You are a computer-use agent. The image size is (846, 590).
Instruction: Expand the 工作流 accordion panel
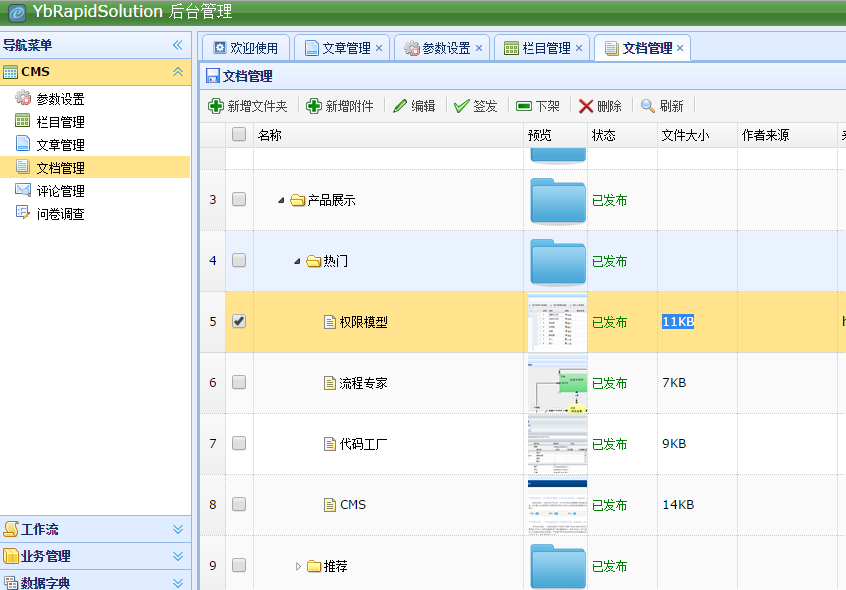pyautogui.click(x=178, y=529)
